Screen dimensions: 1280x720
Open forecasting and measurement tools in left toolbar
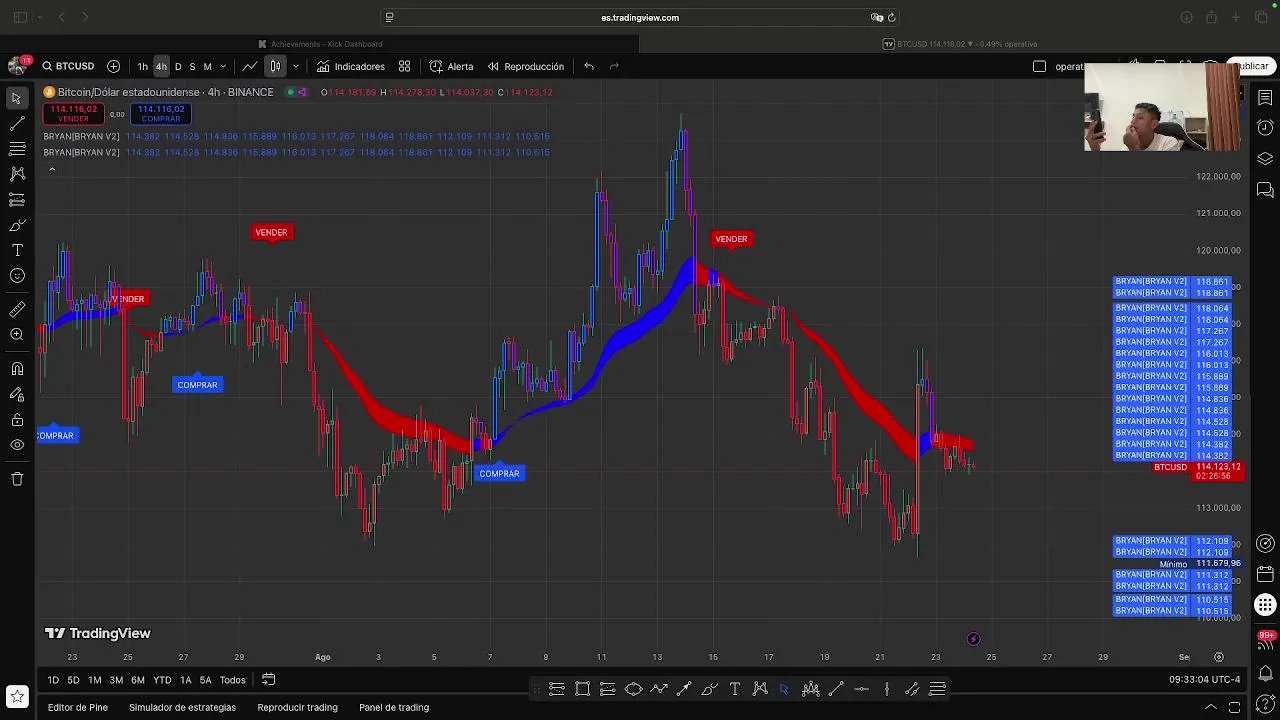click(x=17, y=200)
